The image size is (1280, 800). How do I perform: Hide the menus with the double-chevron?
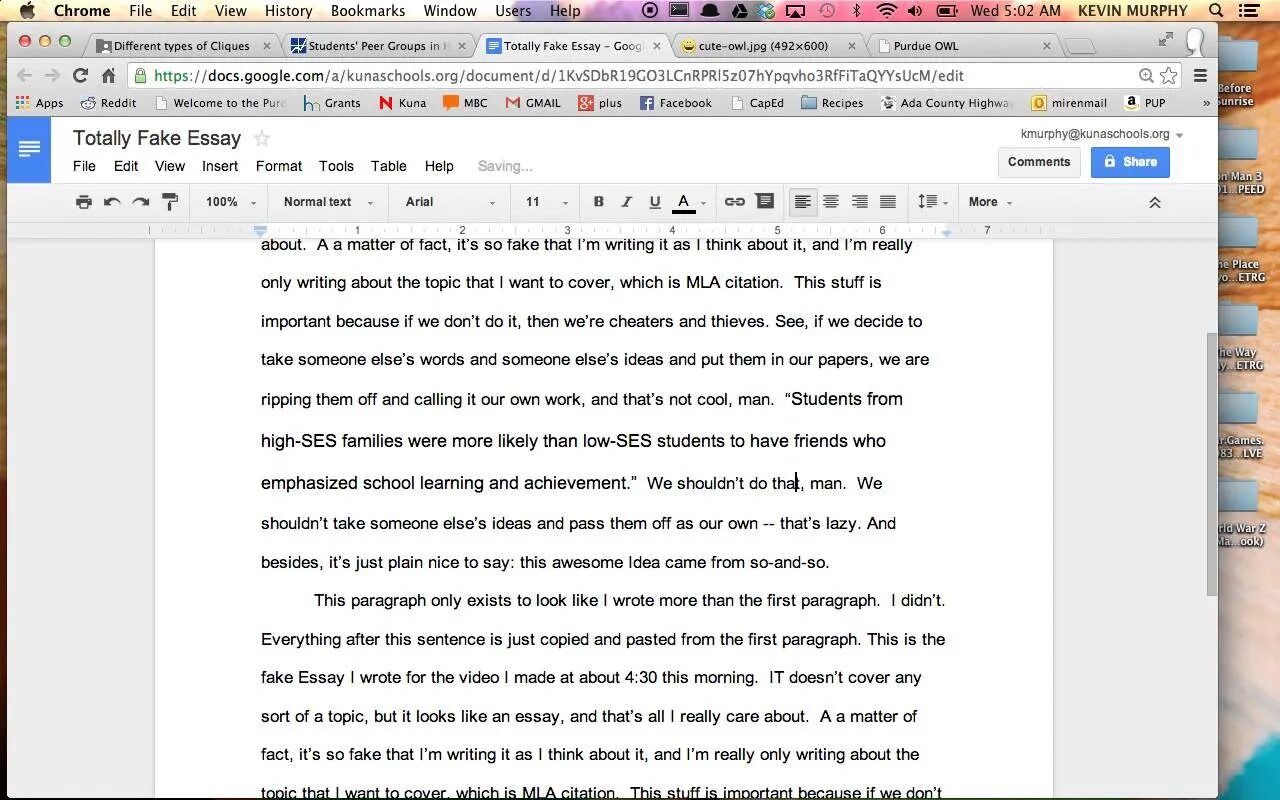click(1154, 202)
